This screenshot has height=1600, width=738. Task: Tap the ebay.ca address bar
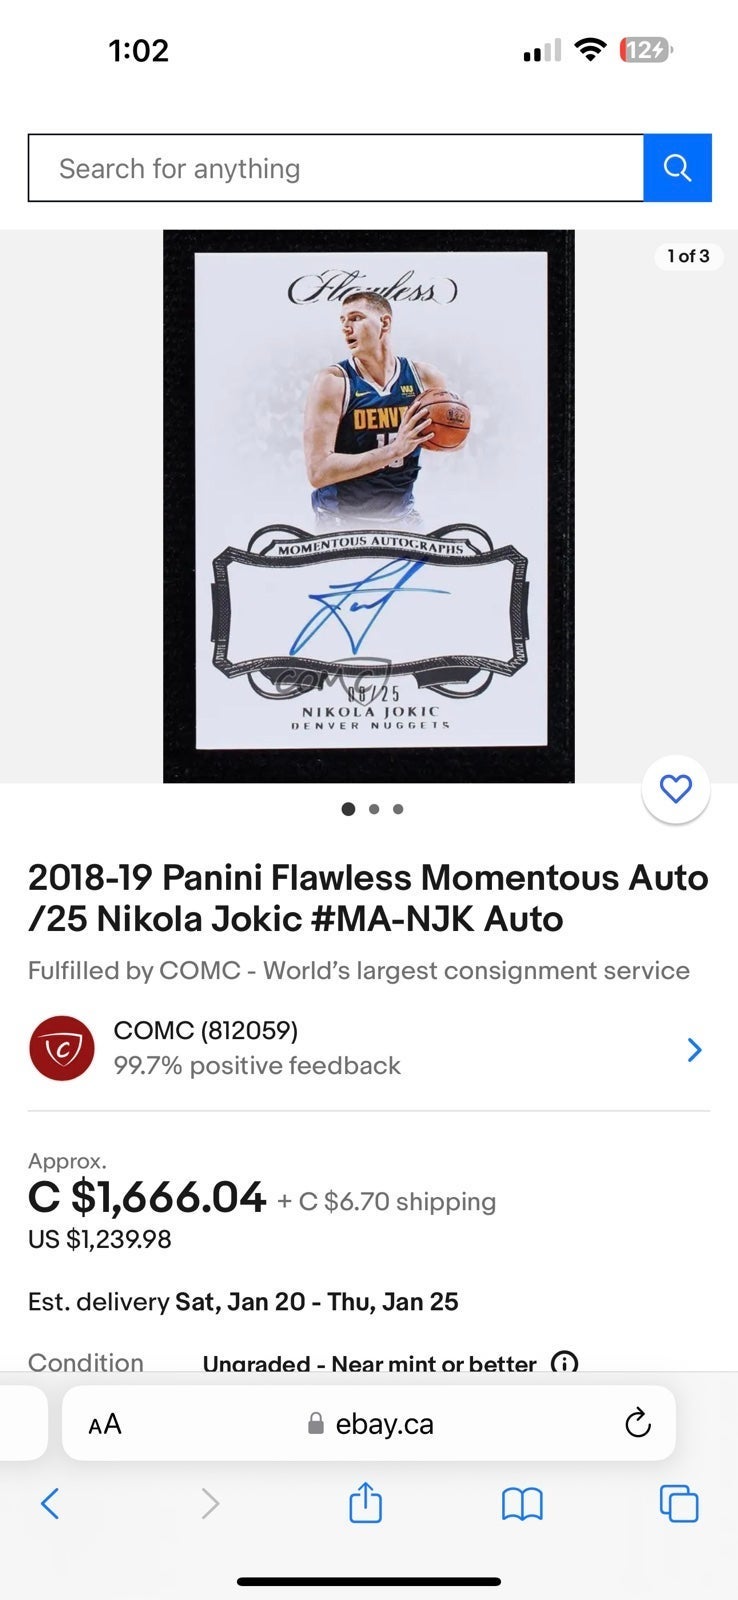pos(369,1423)
